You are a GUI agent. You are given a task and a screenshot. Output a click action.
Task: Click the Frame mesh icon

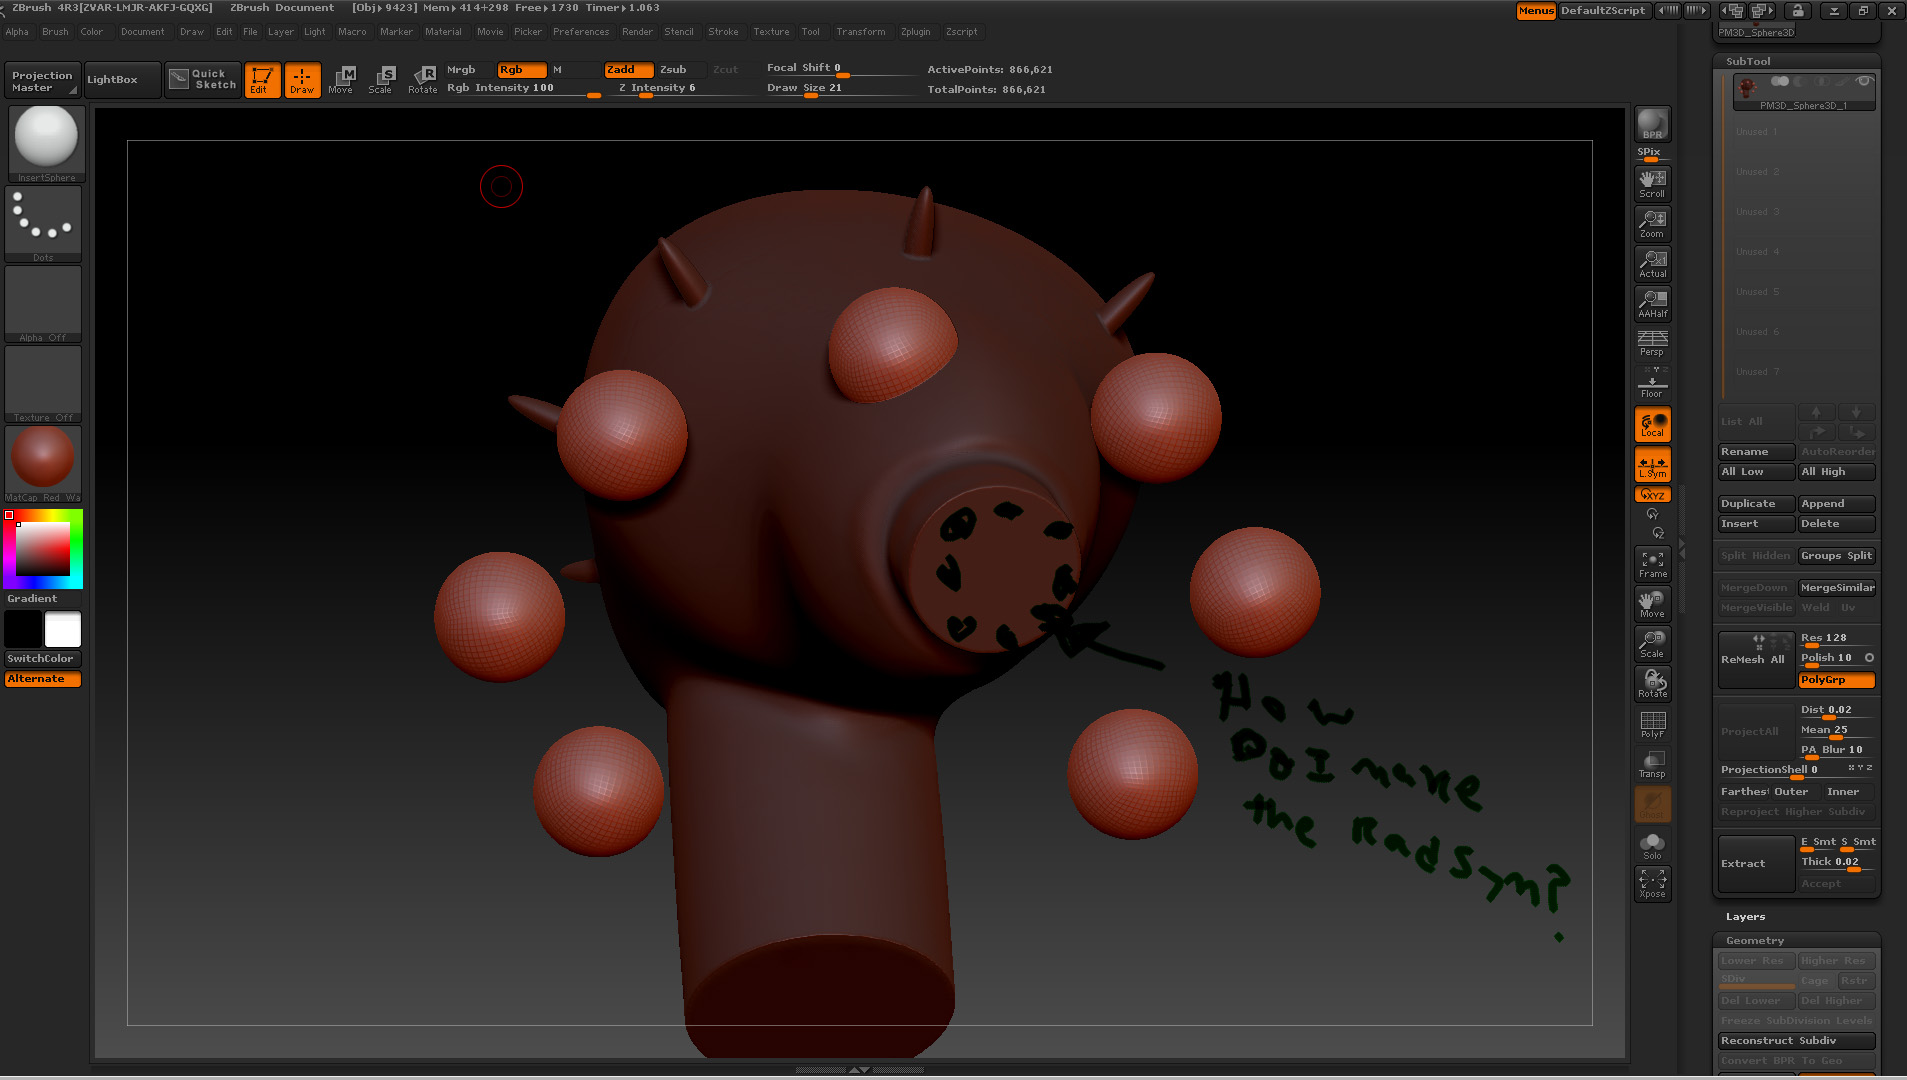coord(1652,564)
